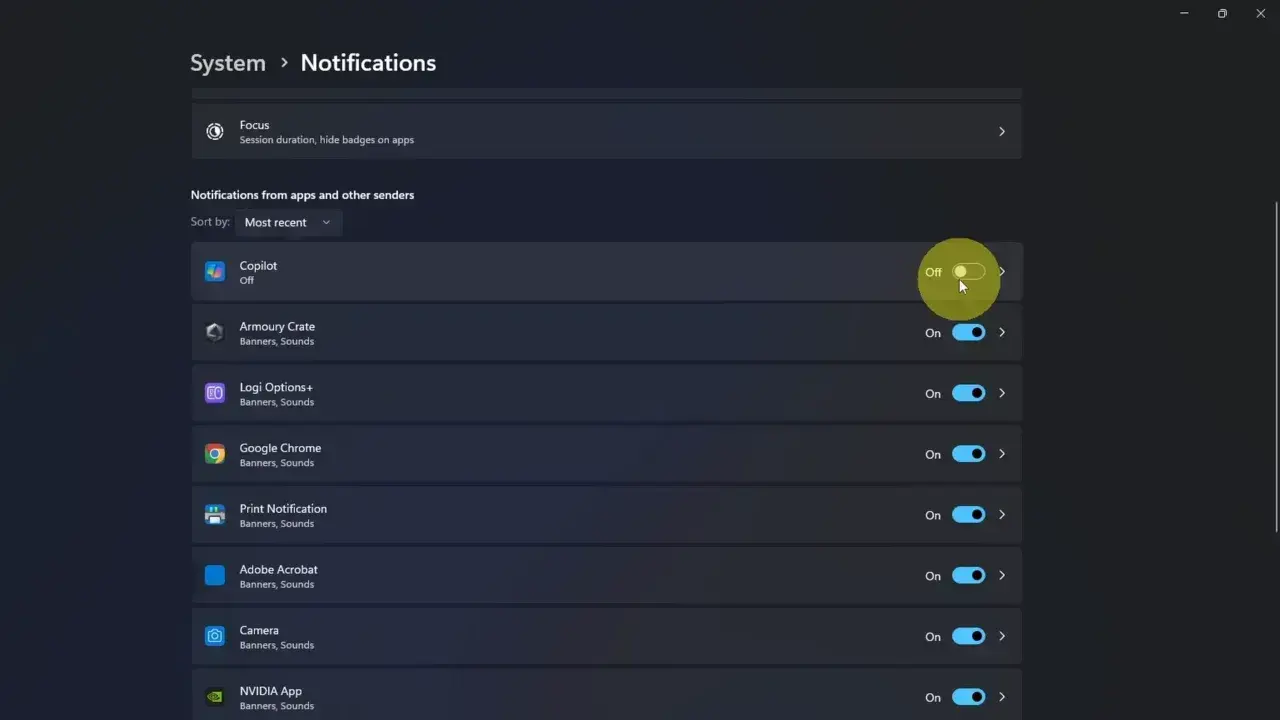Click the Armoury Crate app icon
Viewport: 1280px width, 720px height.
[x=215, y=333]
